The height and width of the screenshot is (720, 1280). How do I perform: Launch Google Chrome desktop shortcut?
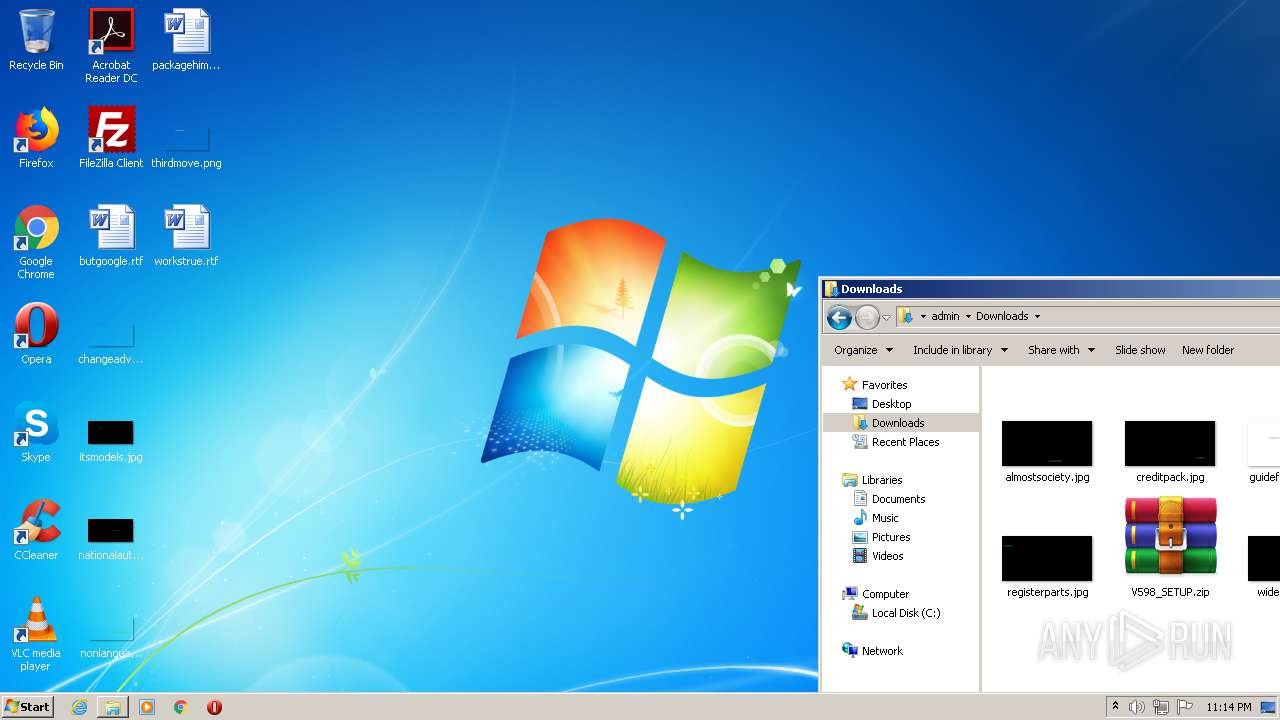[36, 242]
